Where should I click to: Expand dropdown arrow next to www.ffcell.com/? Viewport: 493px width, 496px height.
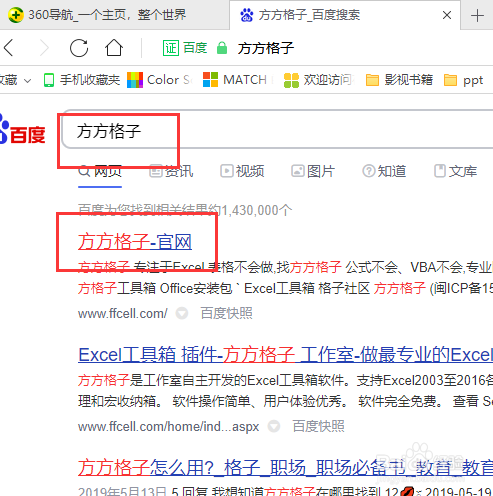(182, 313)
